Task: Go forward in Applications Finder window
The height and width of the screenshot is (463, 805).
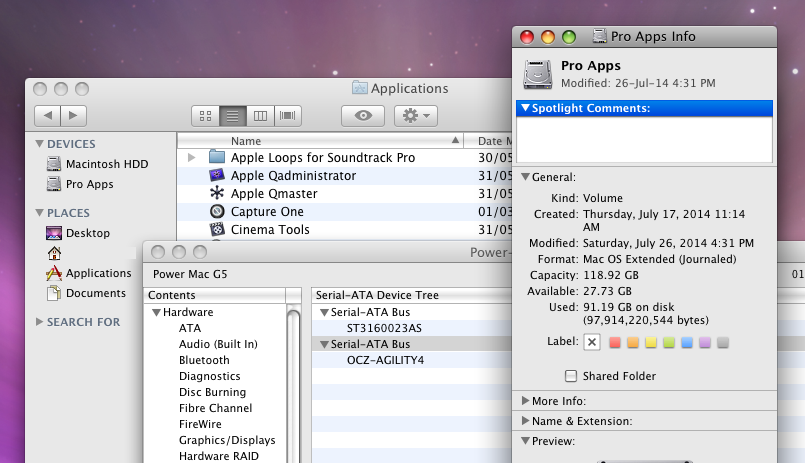Action: 73,115
